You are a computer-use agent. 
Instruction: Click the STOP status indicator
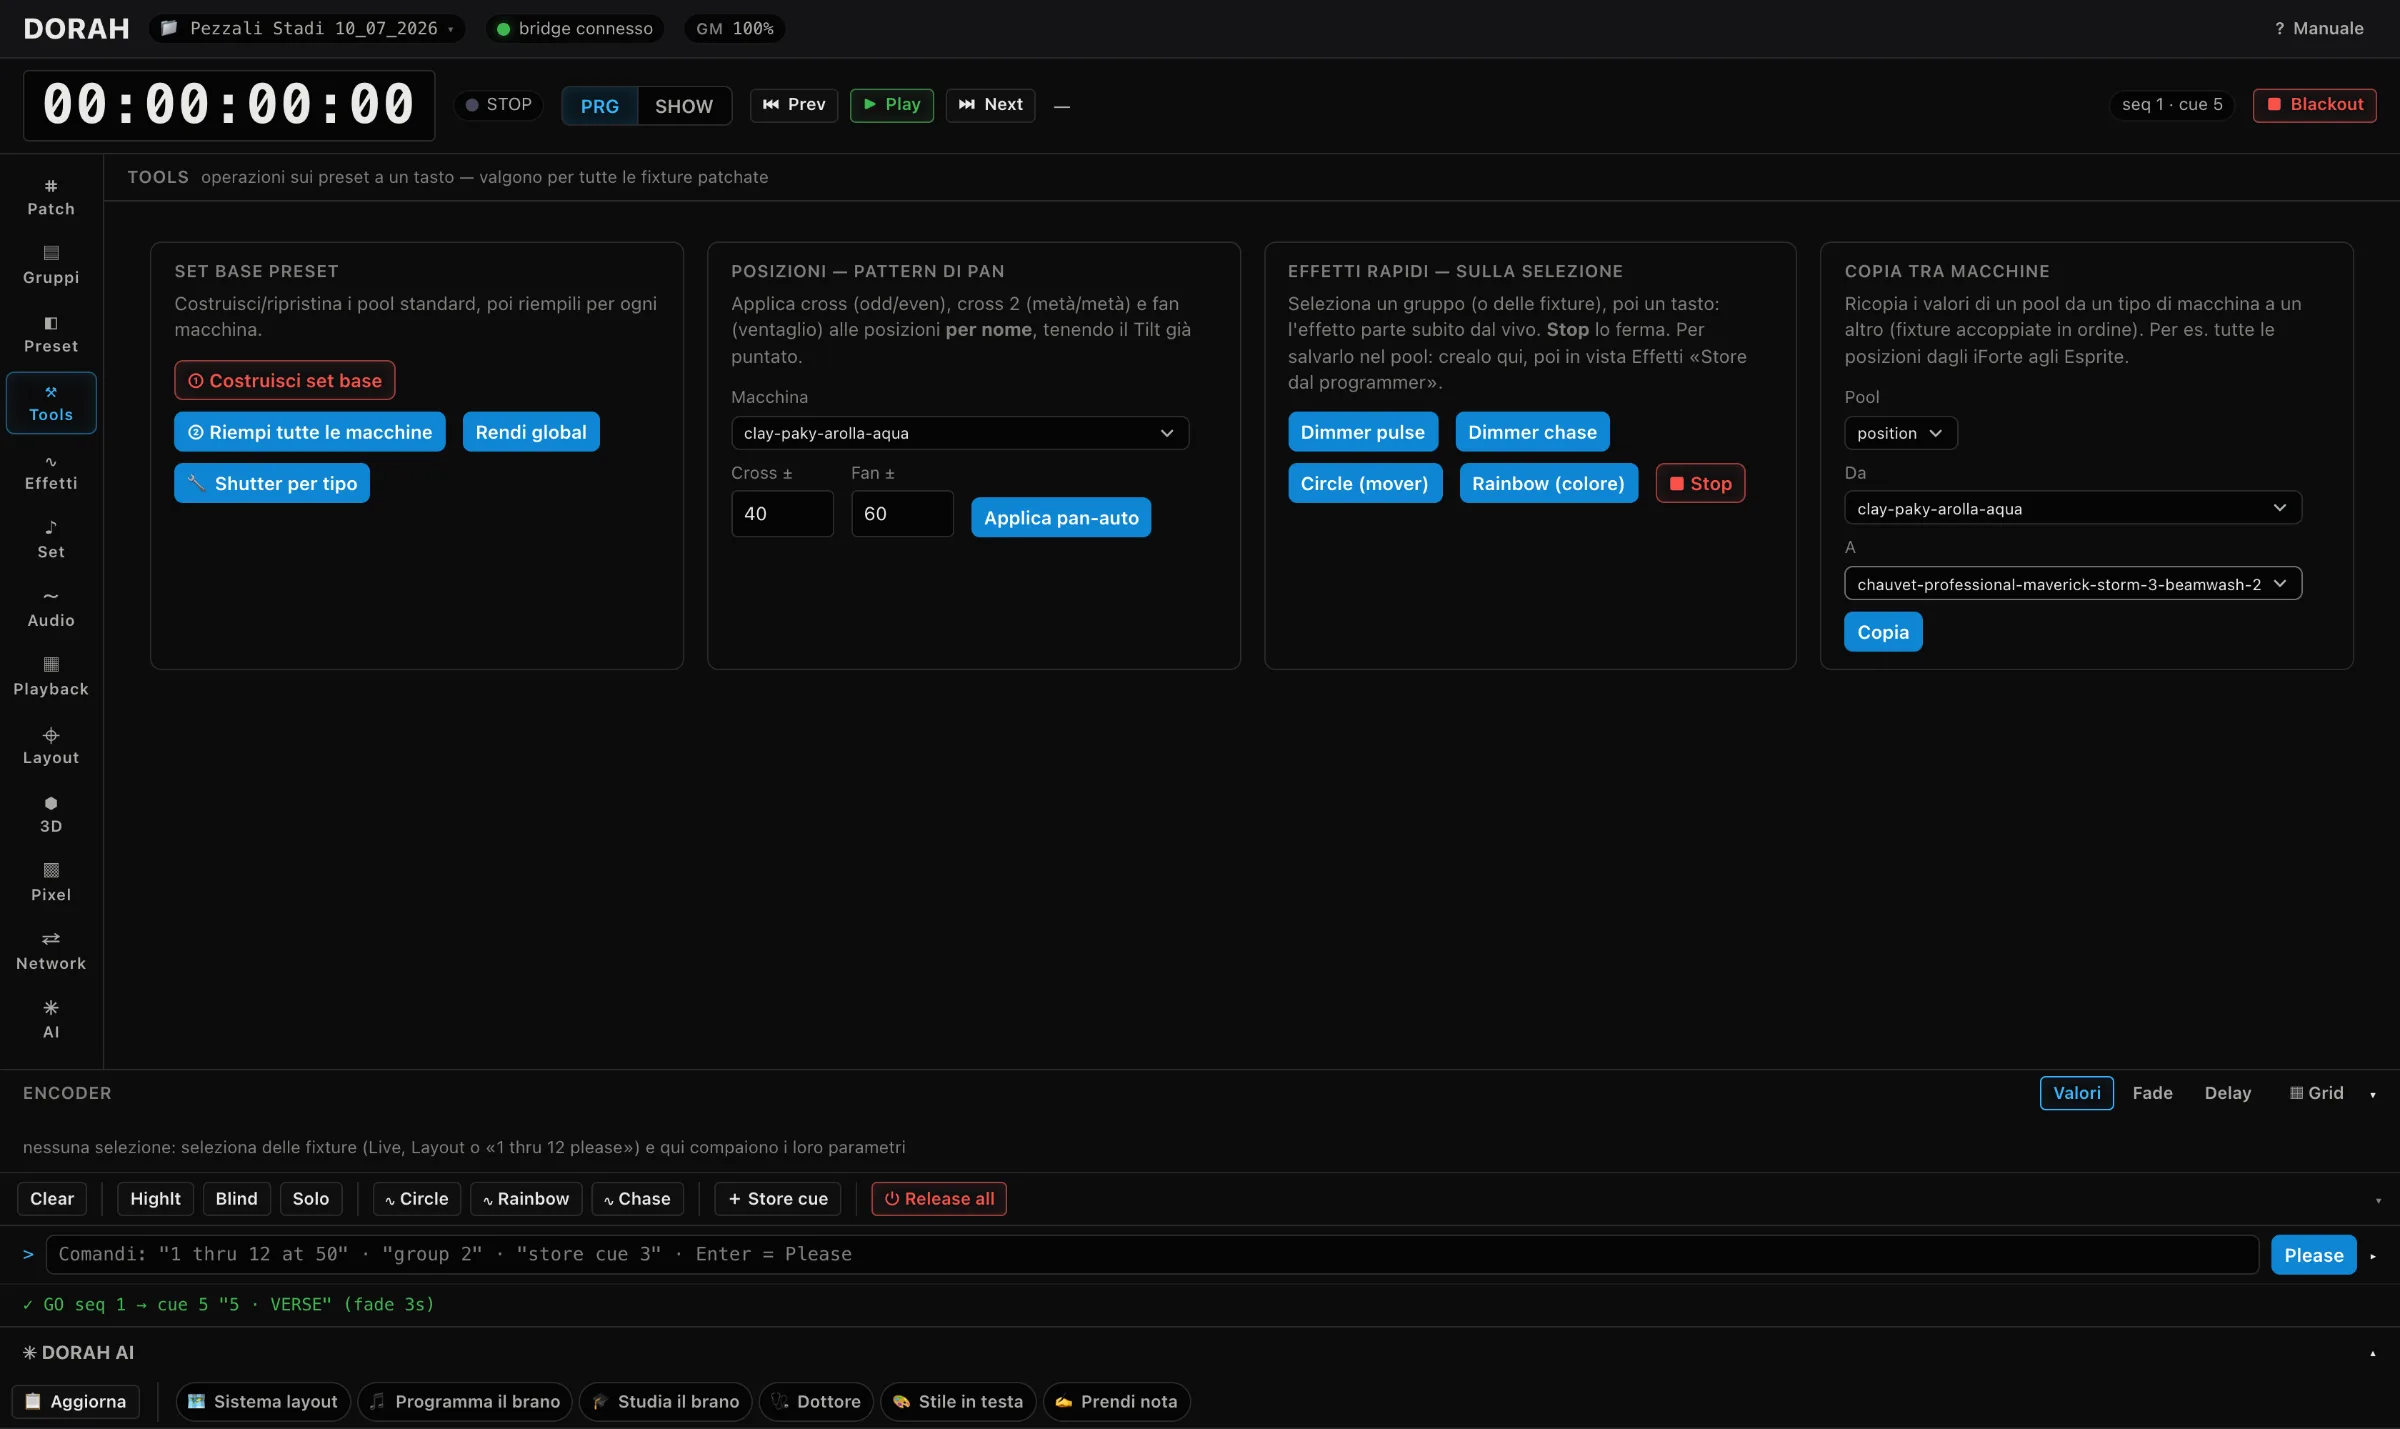click(x=498, y=105)
